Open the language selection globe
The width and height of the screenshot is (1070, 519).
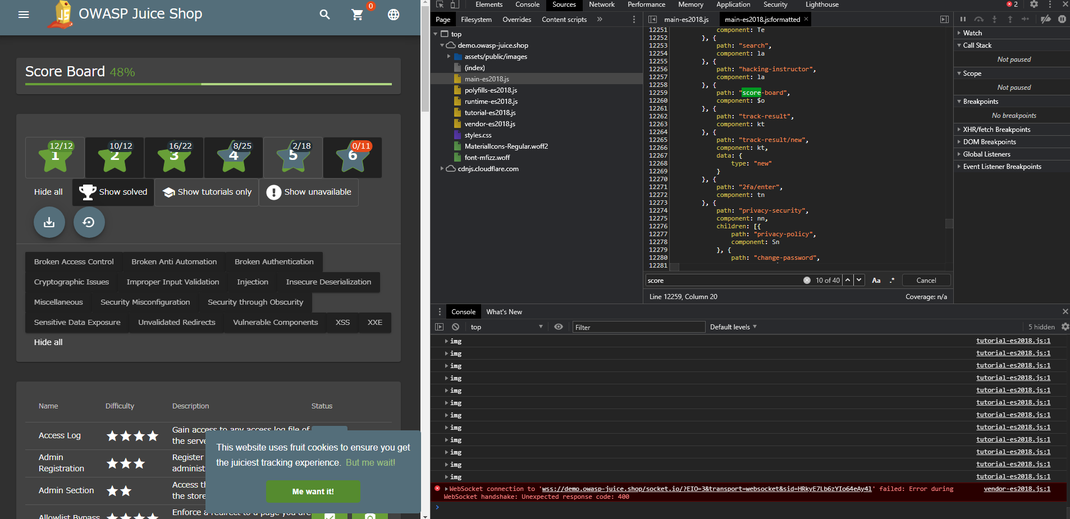click(394, 14)
